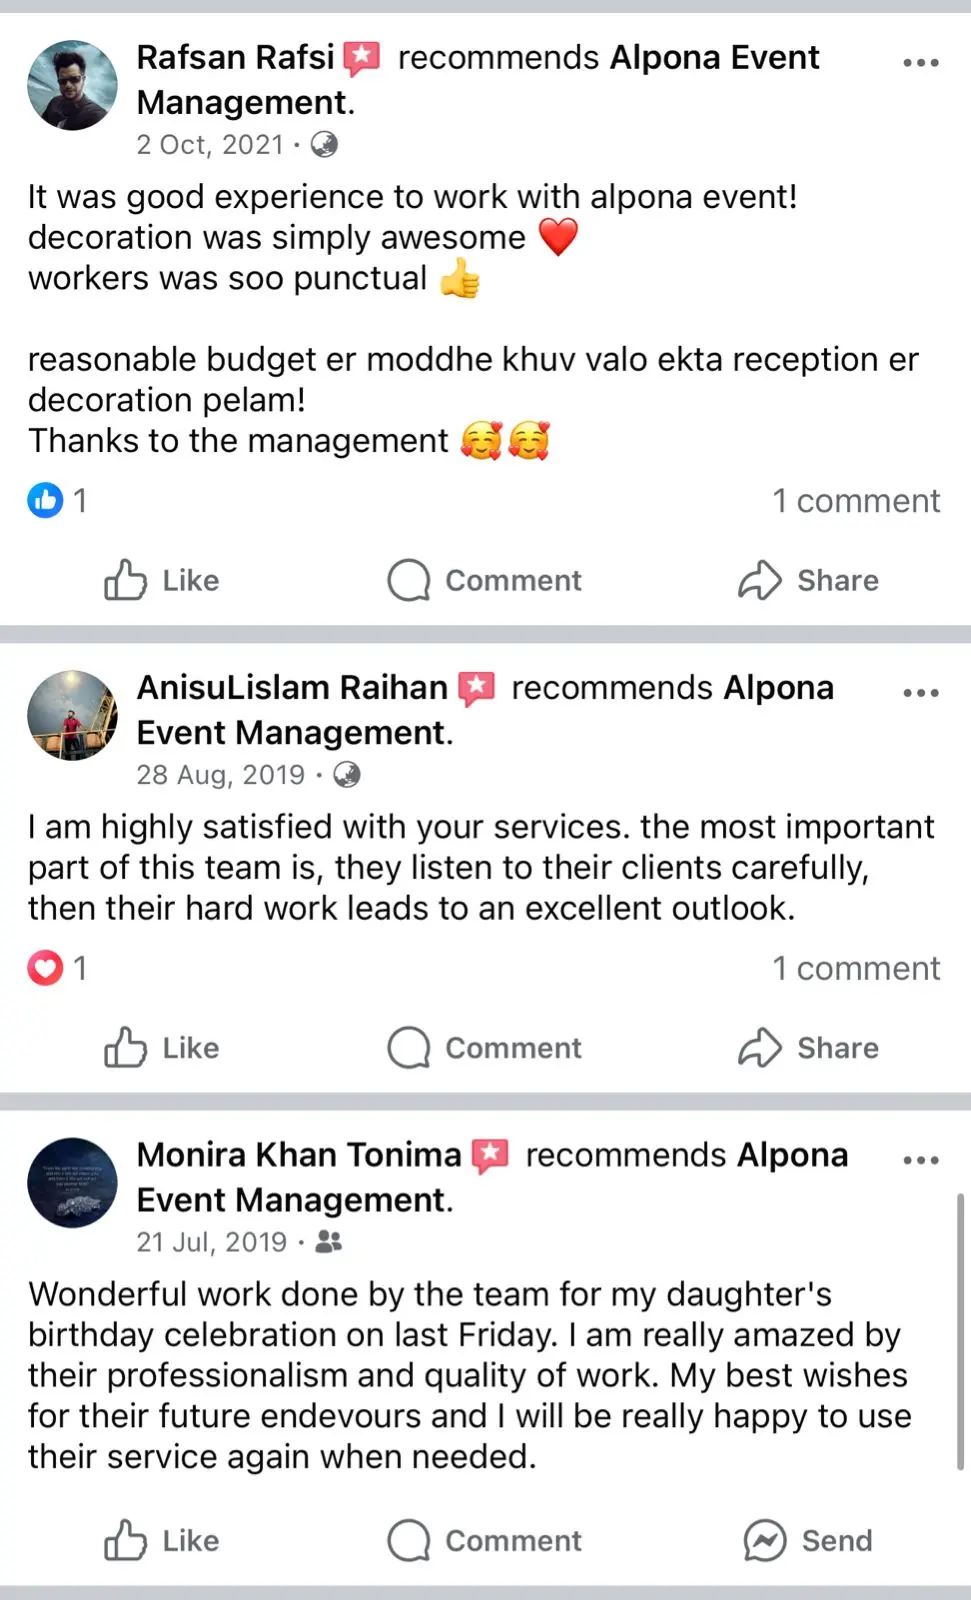Click the public globe icon beside 2 Oct, 2021
Image resolution: width=971 pixels, height=1600 pixels.
(x=324, y=145)
